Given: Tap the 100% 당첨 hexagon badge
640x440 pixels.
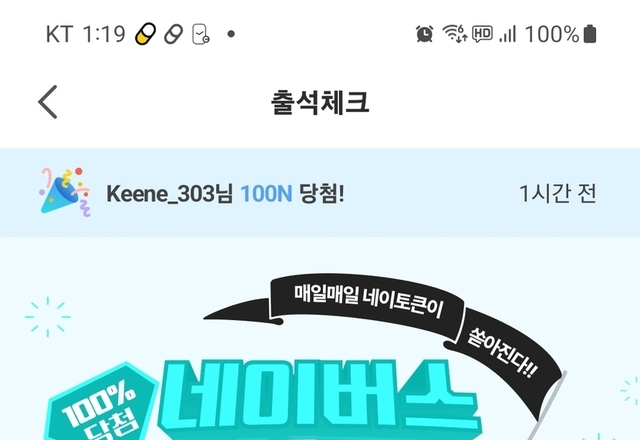Looking at the screenshot, I should (101, 404).
